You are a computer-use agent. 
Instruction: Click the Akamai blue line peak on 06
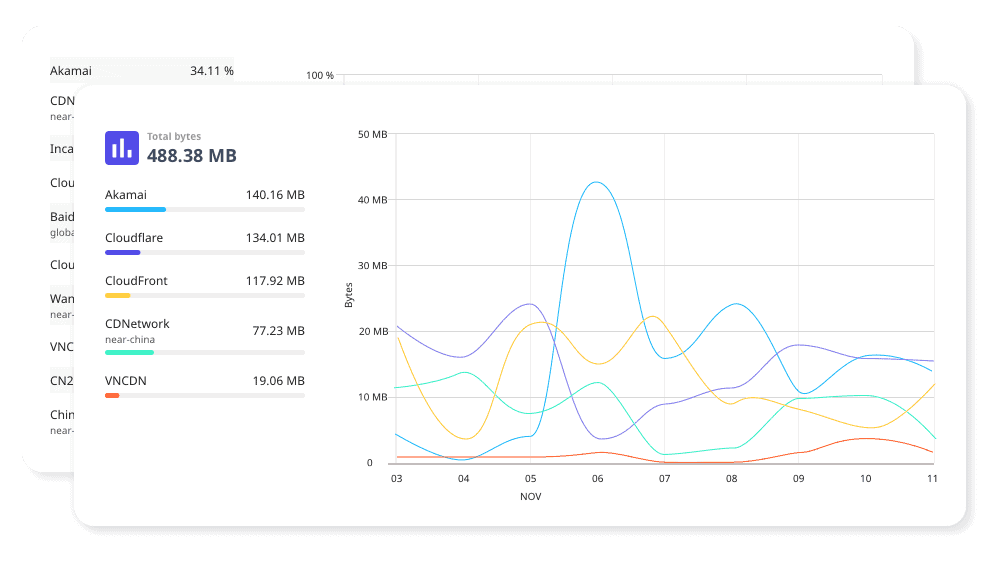[596, 183]
